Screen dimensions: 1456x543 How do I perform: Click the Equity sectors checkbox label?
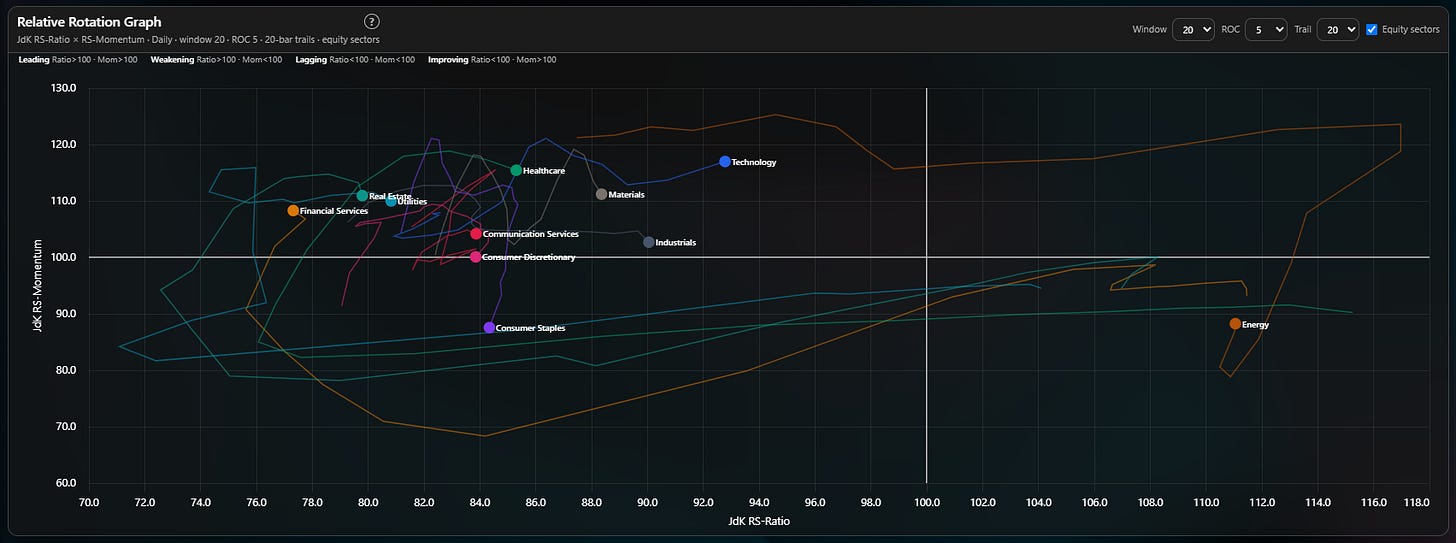tap(1410, 30)
